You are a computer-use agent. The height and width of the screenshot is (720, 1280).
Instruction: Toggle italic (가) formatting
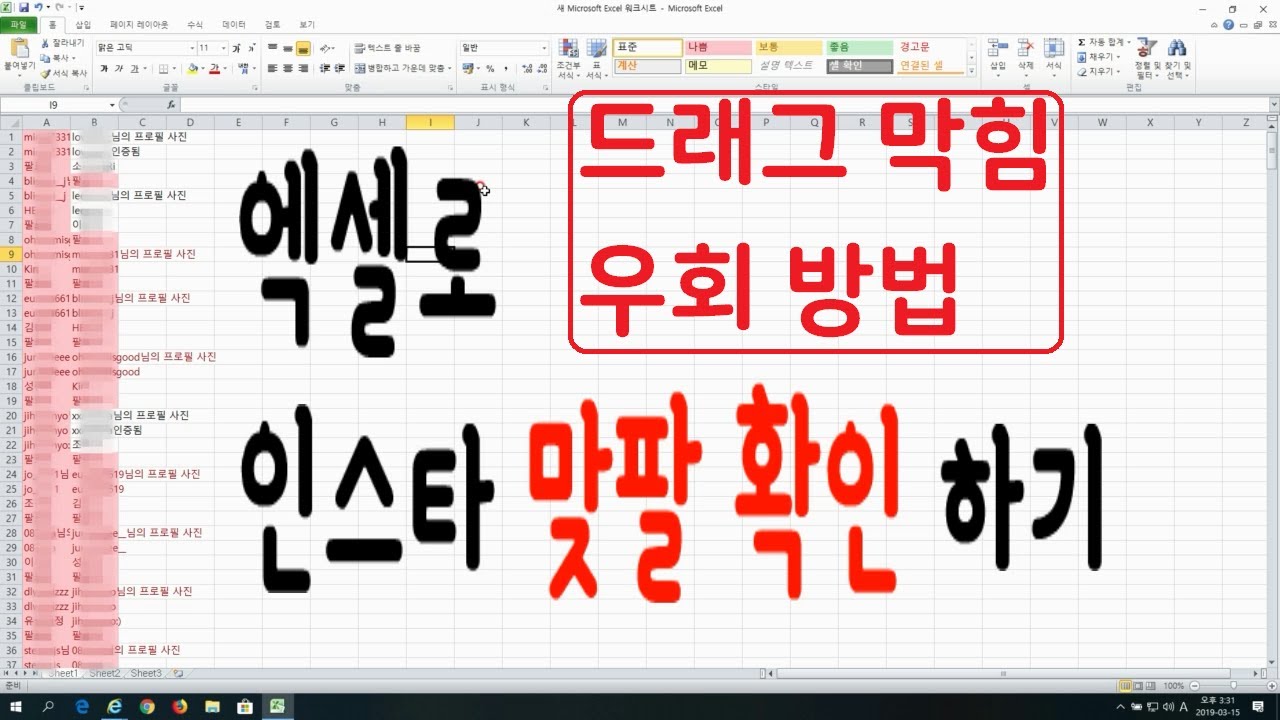tap(119, 69)
